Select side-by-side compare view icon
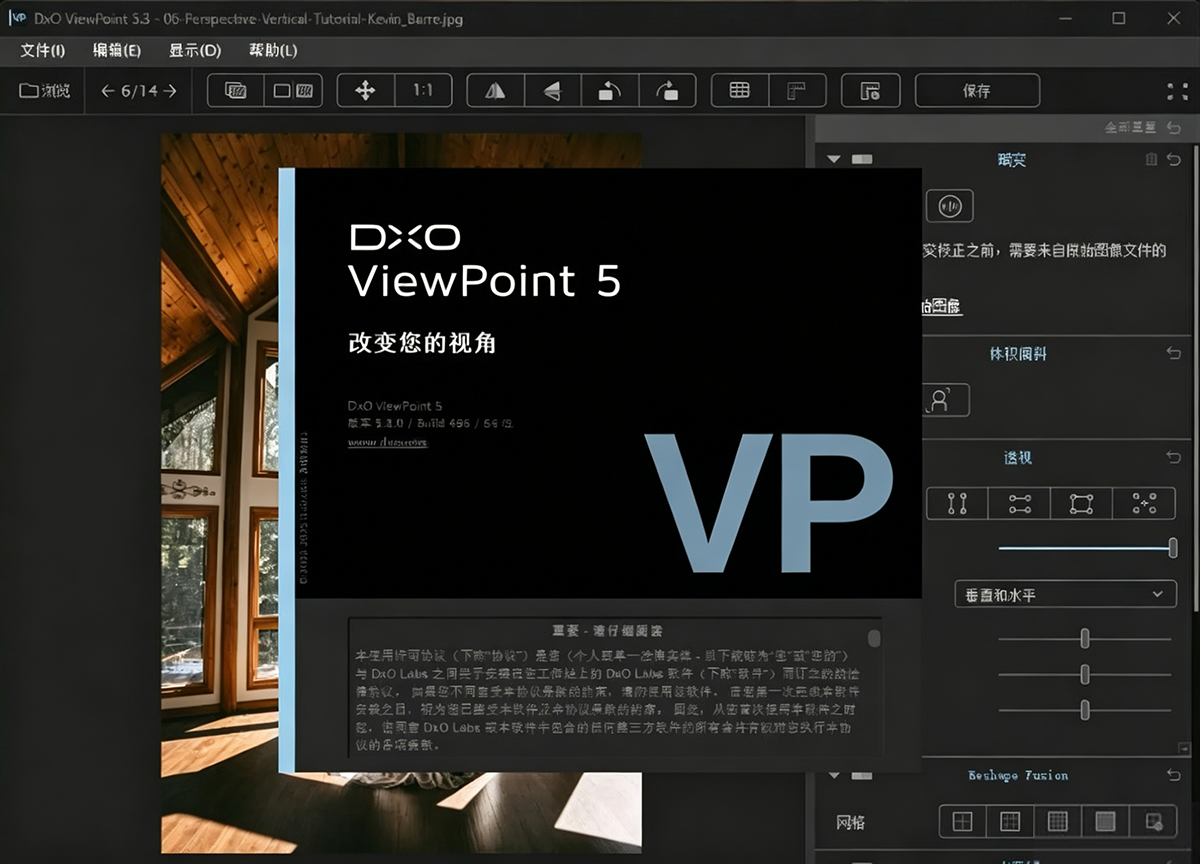This screenshot has width=1200, height=864. [236, 91]
